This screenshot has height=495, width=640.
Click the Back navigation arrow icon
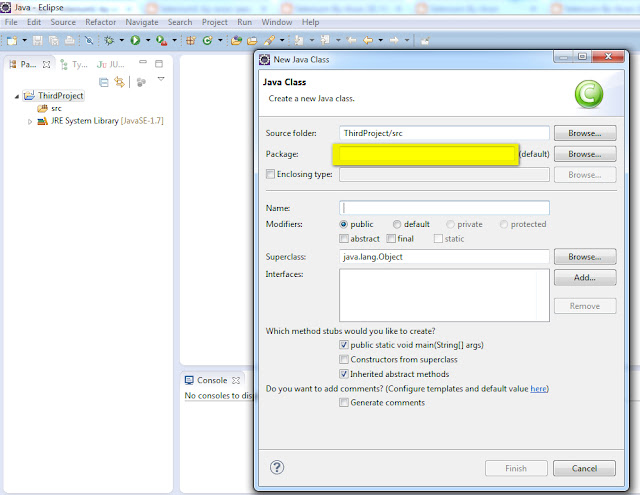click(368, 40)
